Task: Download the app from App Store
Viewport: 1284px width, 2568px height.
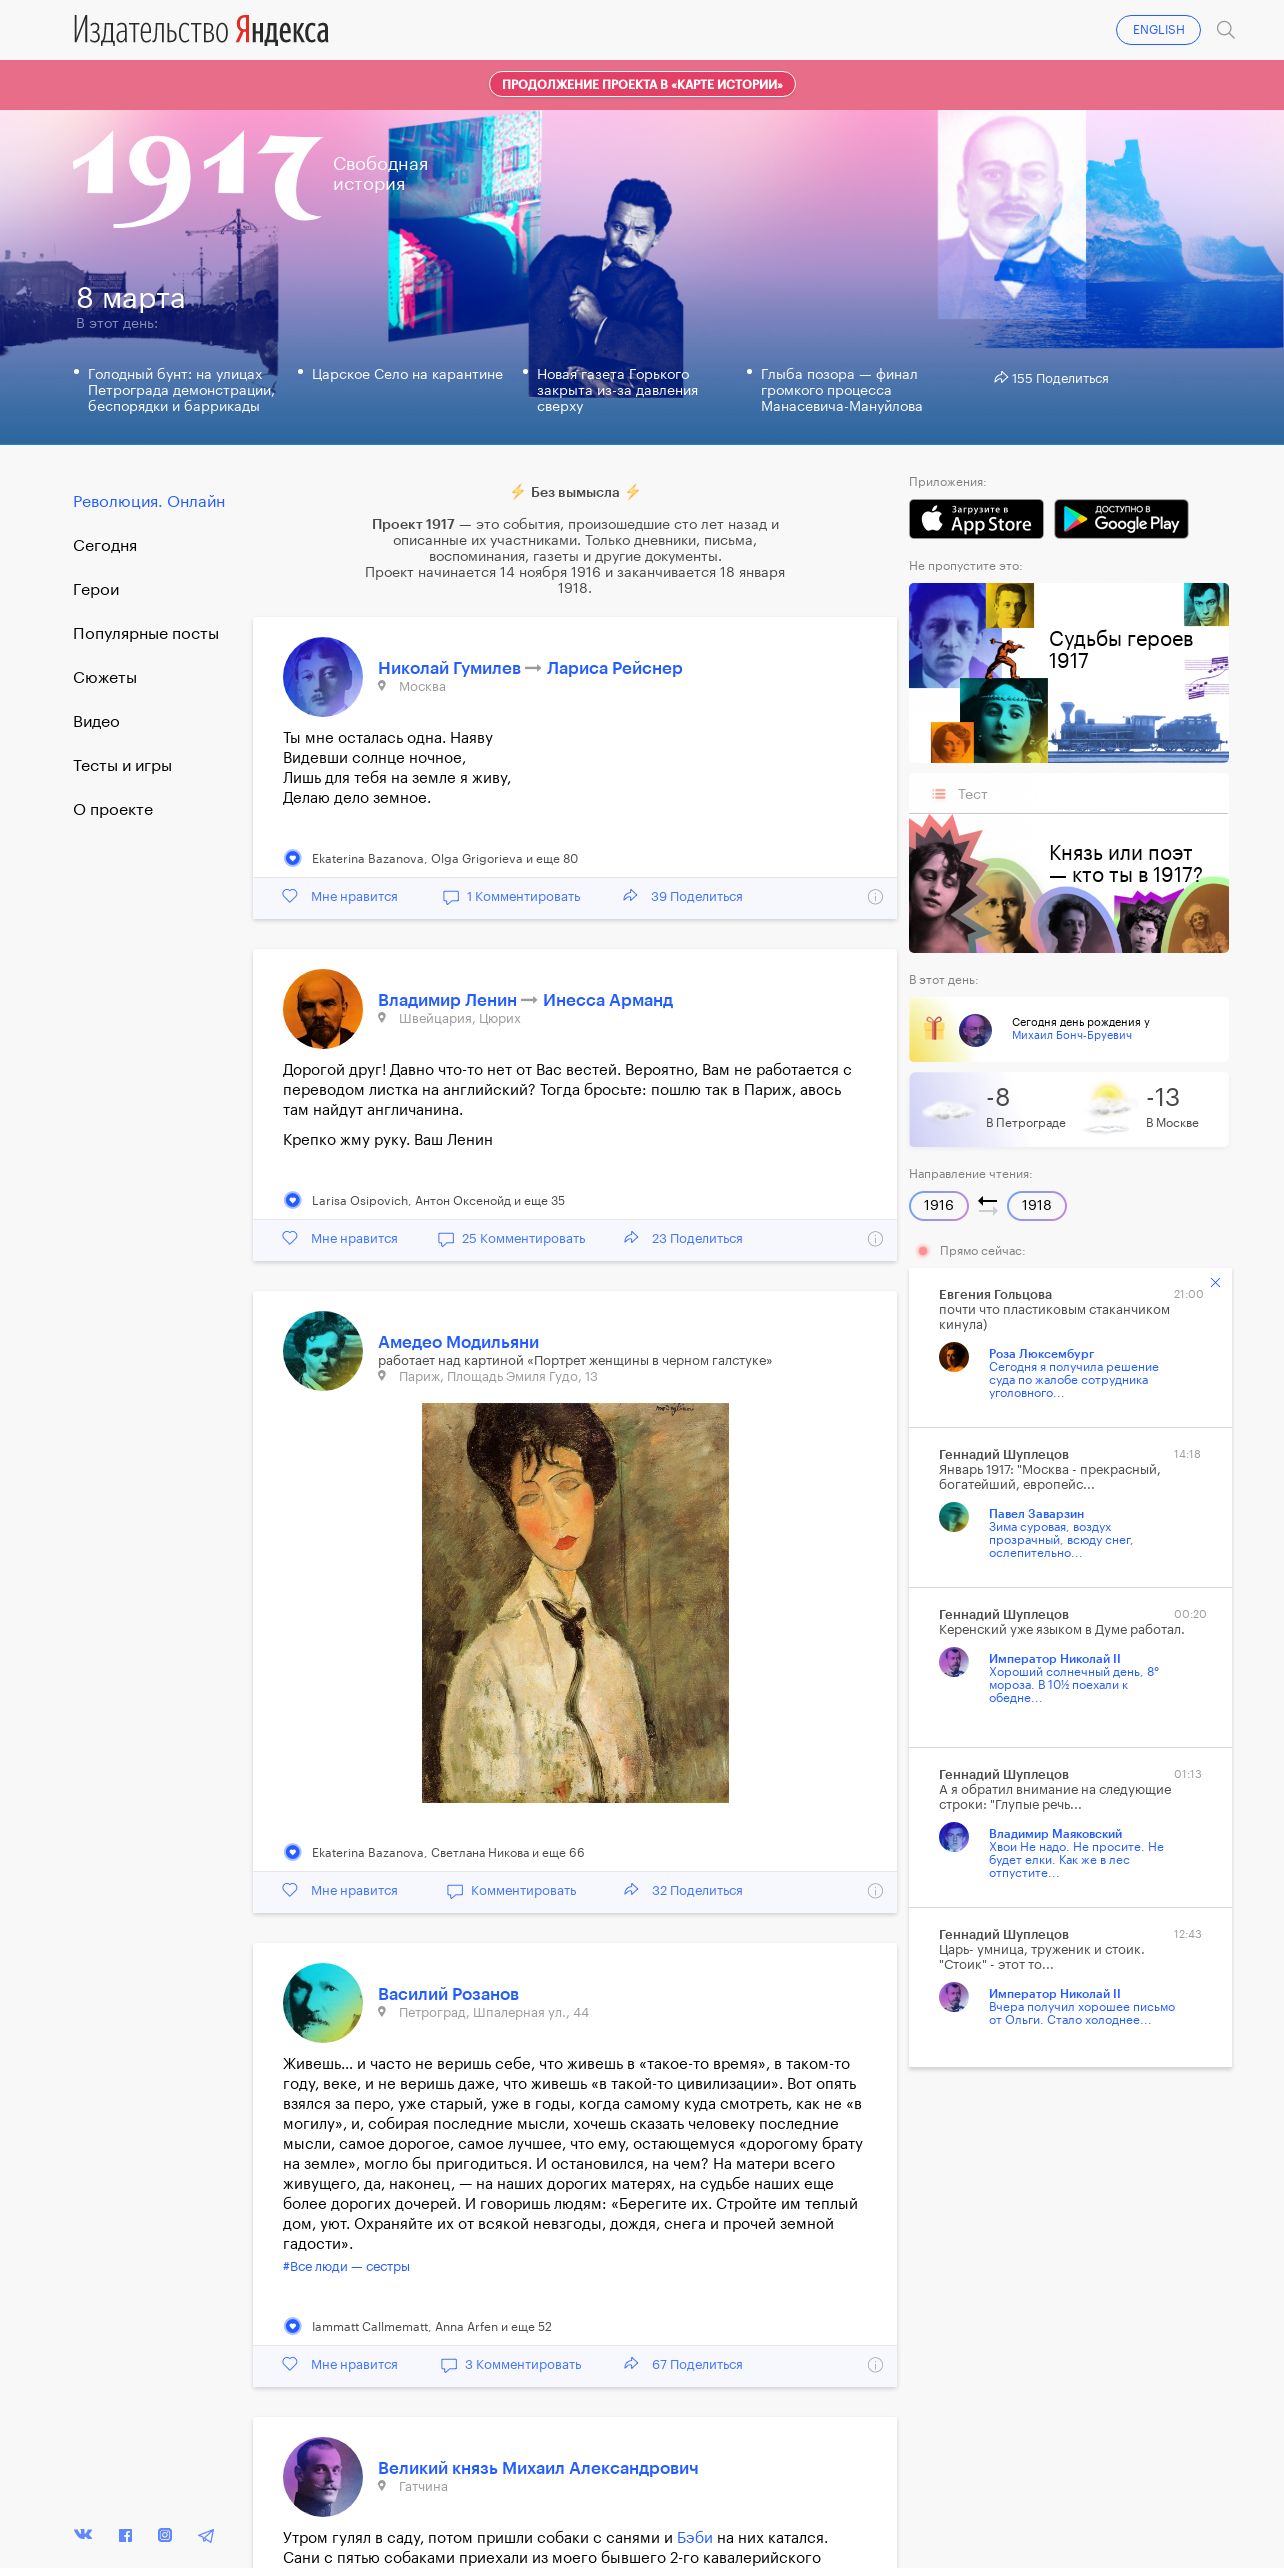Action: pos(976,519)
